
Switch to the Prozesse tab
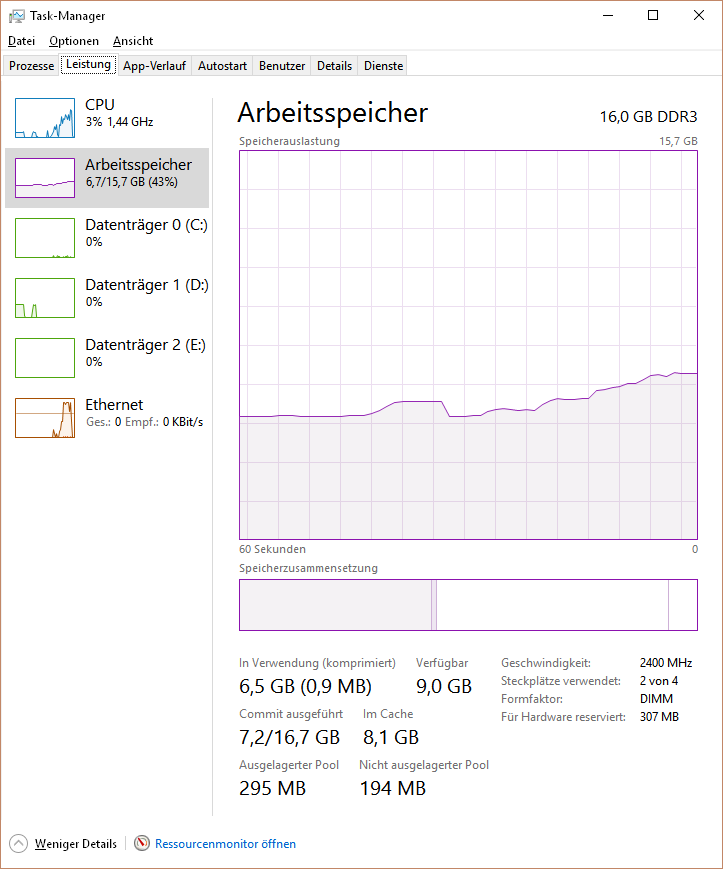(32, 65)
